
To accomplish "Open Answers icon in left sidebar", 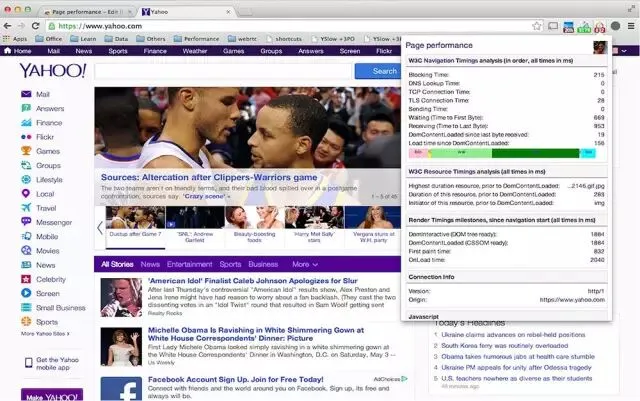I will pyautogui.click(x=26, y=108).
